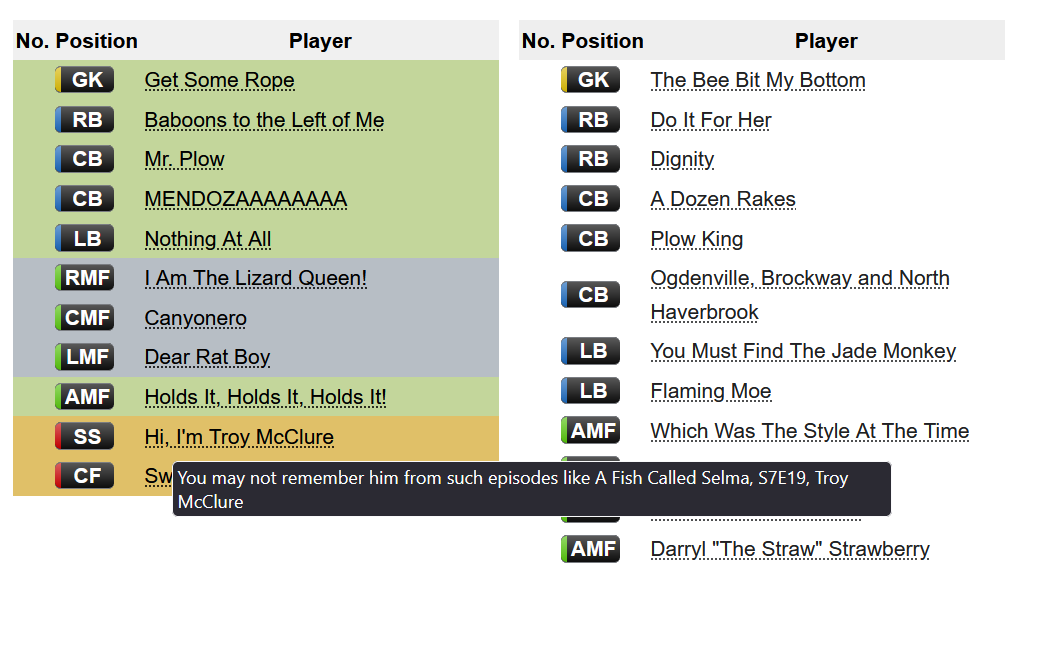Viewport: 1055px width, 646px height.
Task: Click the LMF badge beside Dear Rat Boy
Action: pos(85,357)
